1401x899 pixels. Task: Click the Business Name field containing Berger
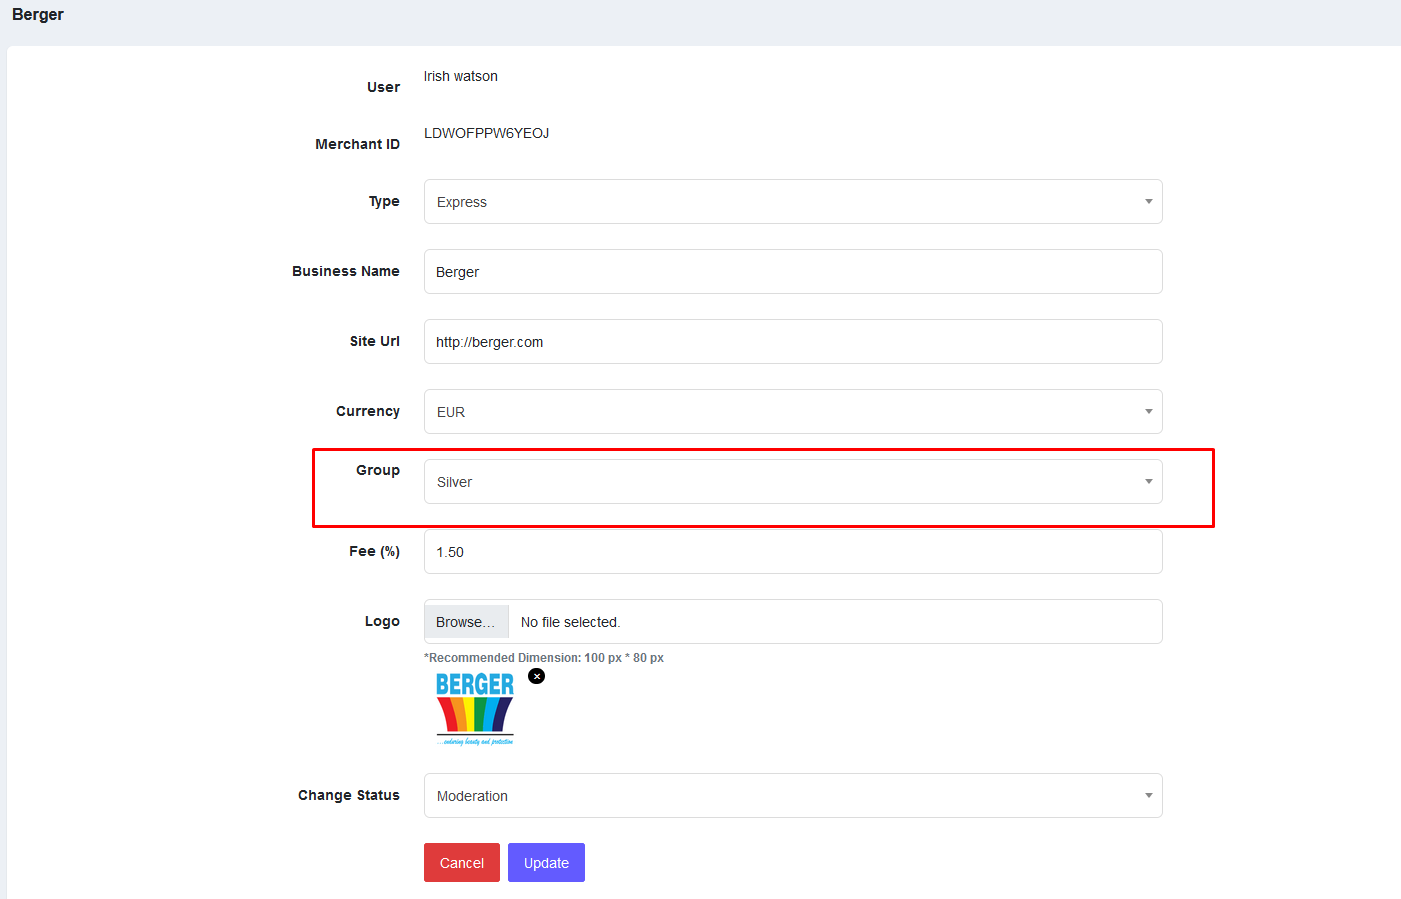[793, 272]
